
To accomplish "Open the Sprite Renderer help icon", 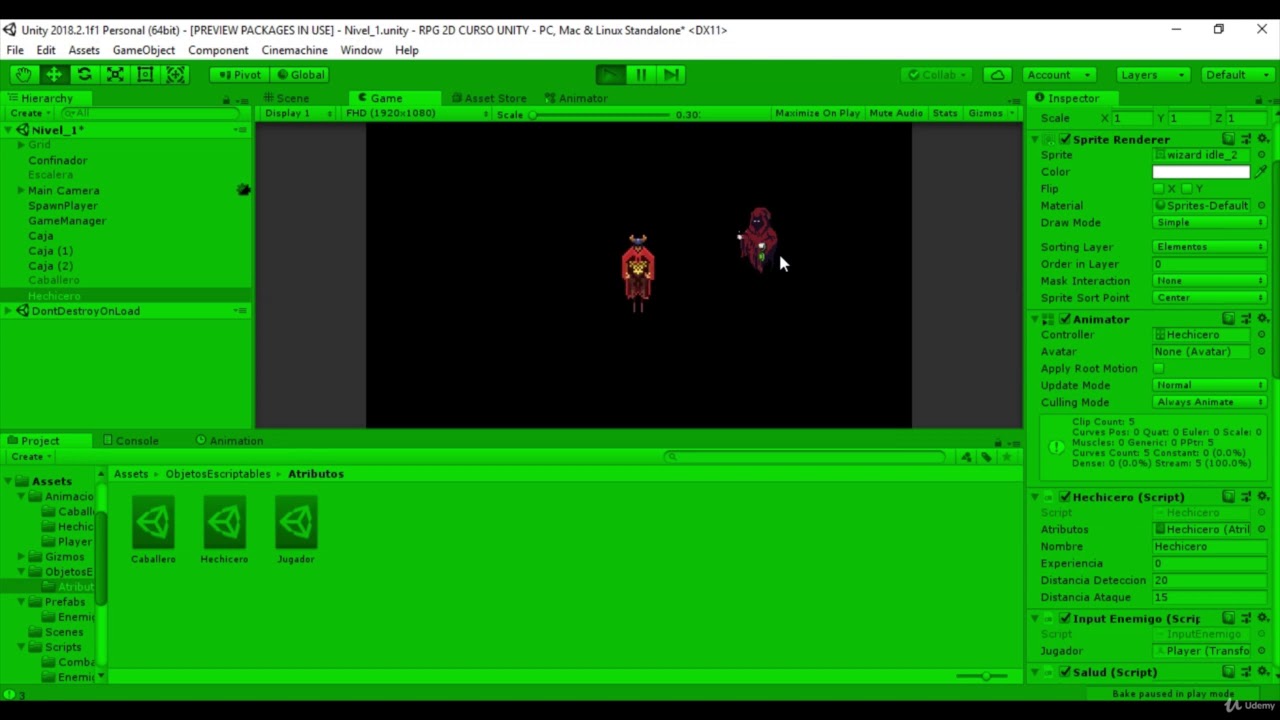I will coord(1229,139).
